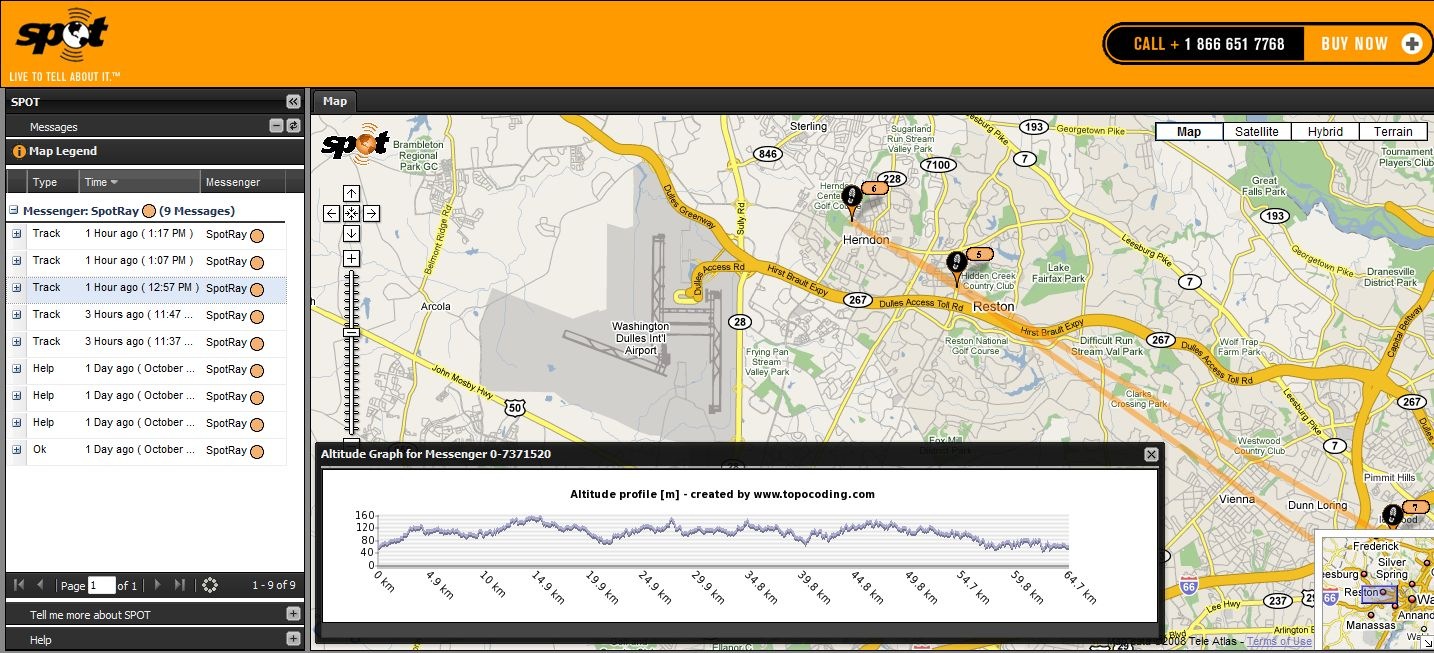The image size is (1434, 653).
Task: Go to last page of messages
Action: [x=180, y=585]
